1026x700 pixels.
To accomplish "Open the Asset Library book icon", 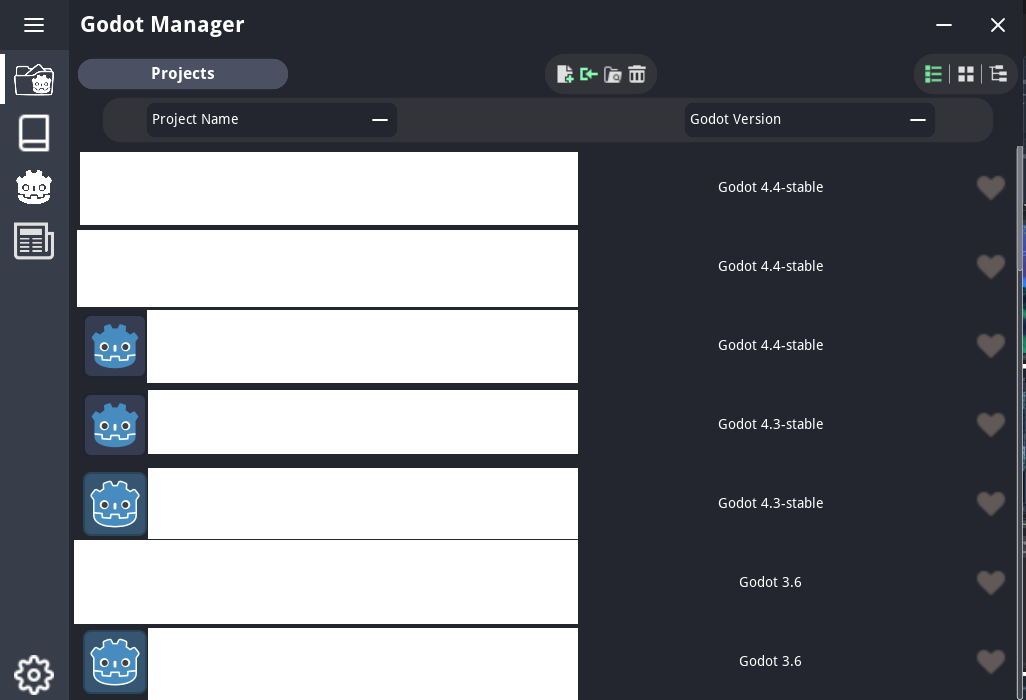I will tap(34, 133).
